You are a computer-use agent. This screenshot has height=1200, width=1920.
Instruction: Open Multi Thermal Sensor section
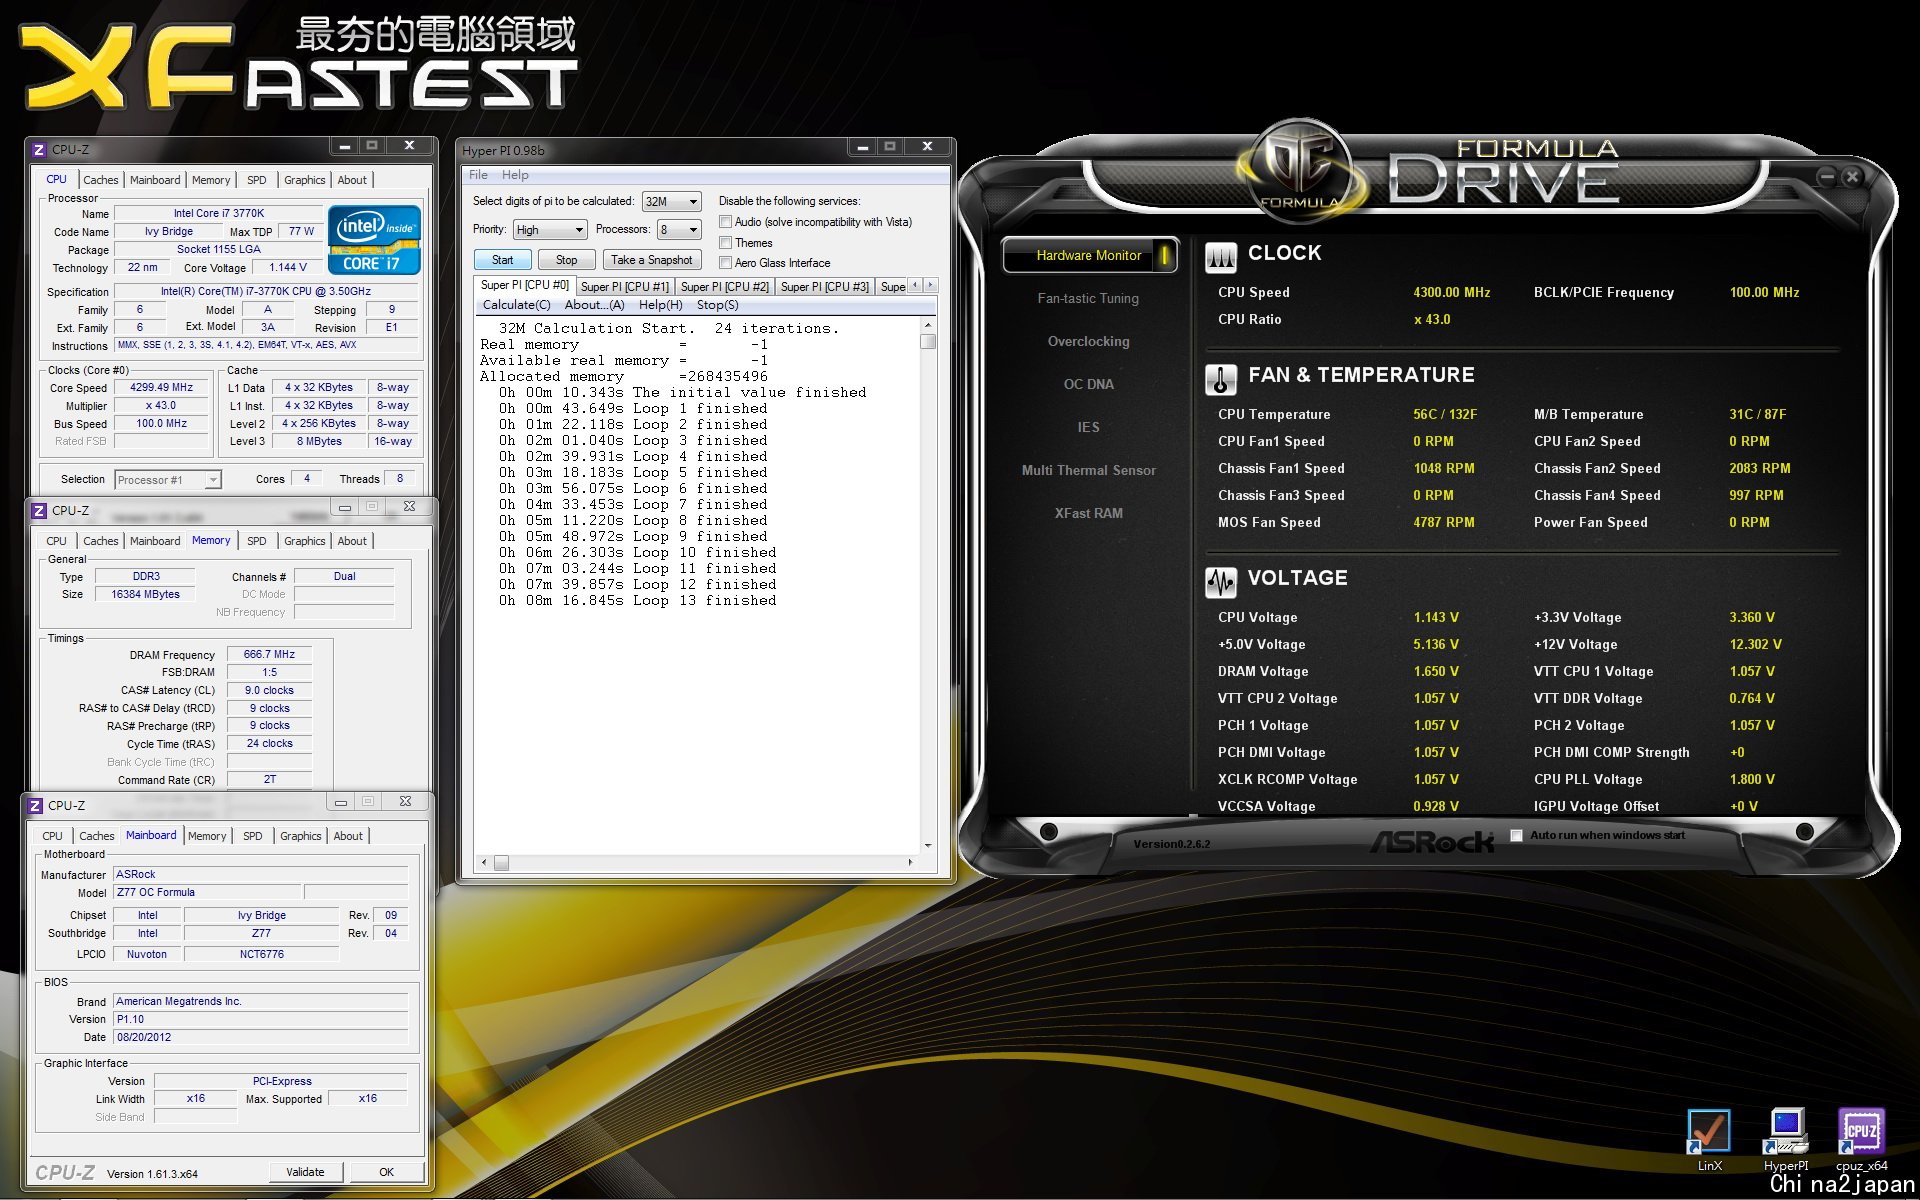(x=1088, y=470)
